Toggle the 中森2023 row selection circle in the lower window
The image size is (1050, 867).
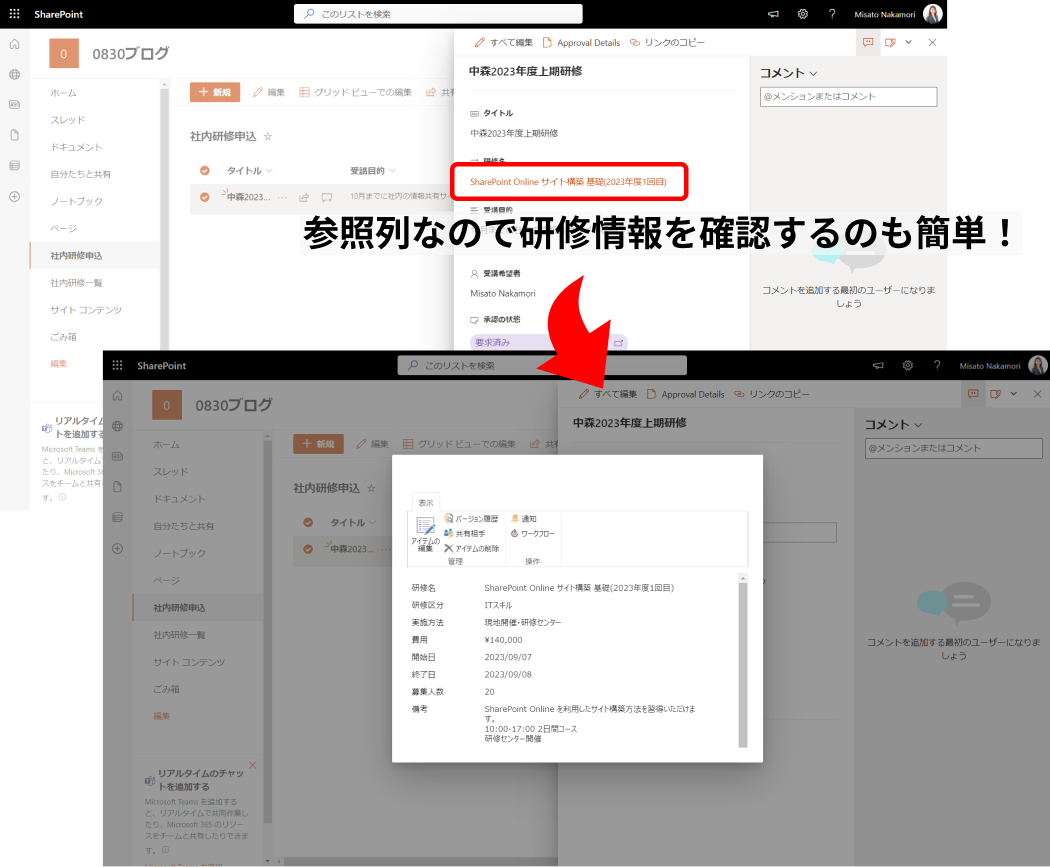click(x=308, y=549)
